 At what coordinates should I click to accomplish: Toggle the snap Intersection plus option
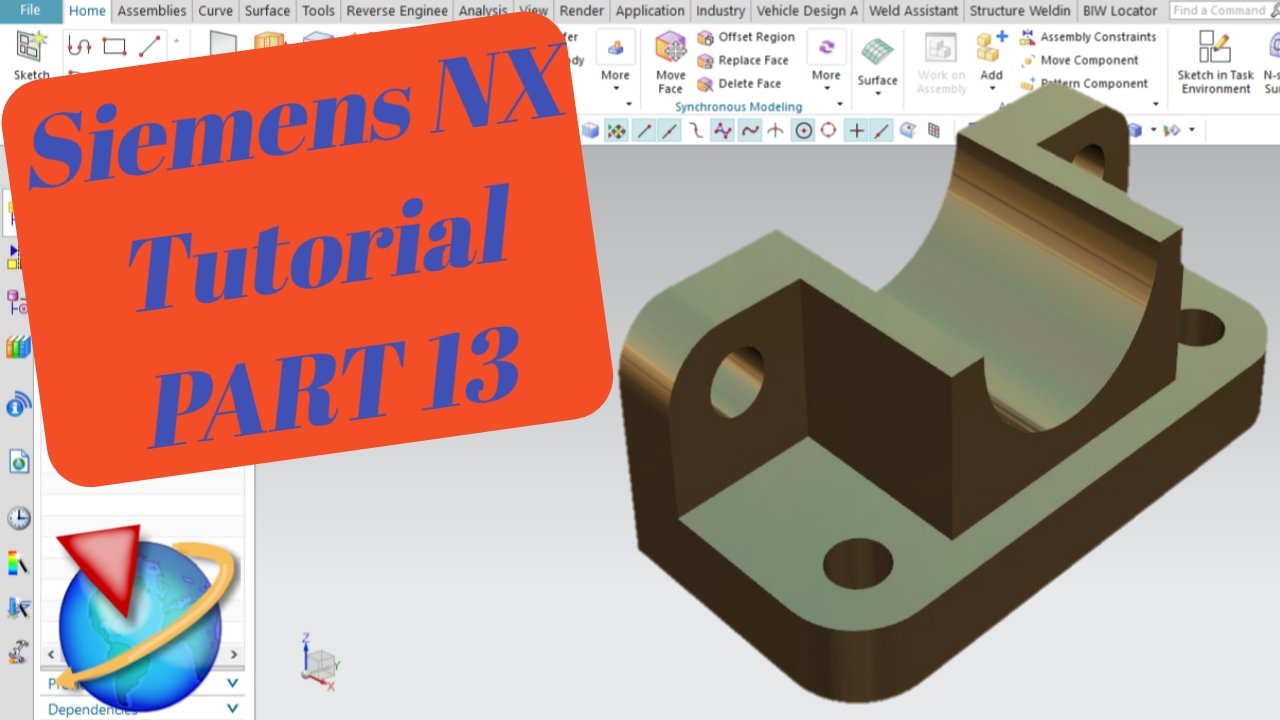coord(856,130)
